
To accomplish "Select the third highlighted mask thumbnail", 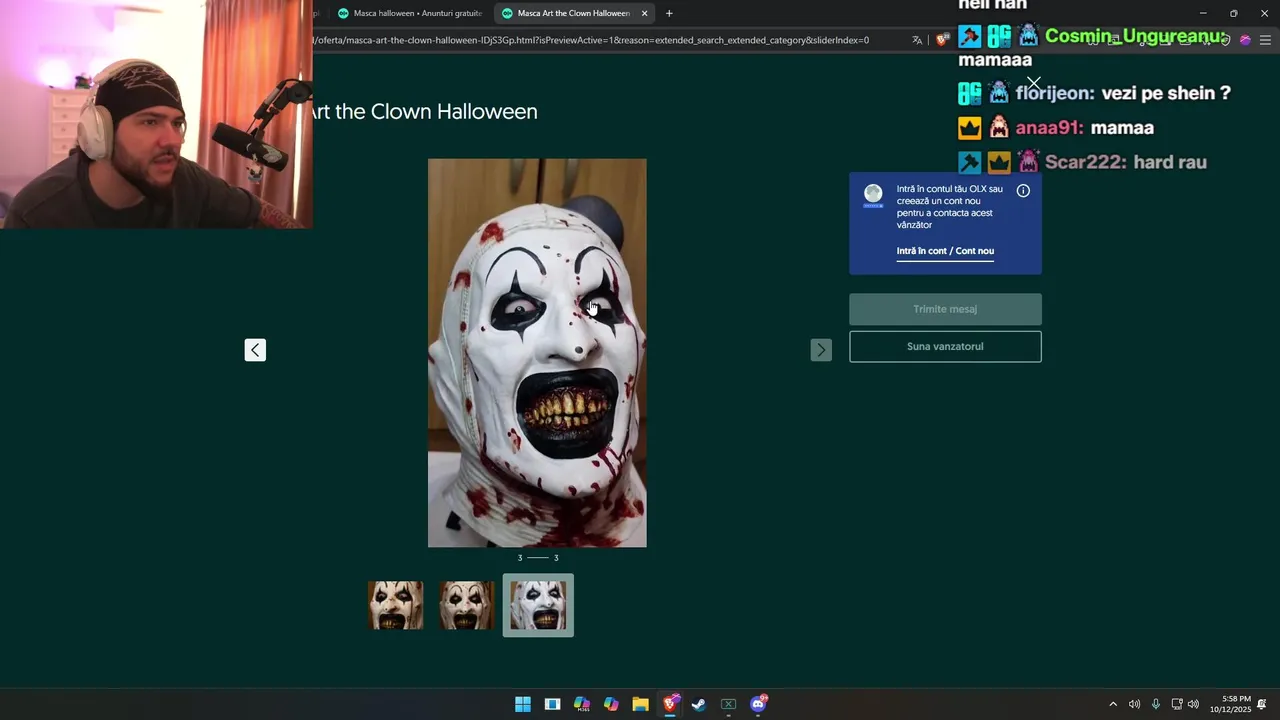I will click(x=538, y=605).
